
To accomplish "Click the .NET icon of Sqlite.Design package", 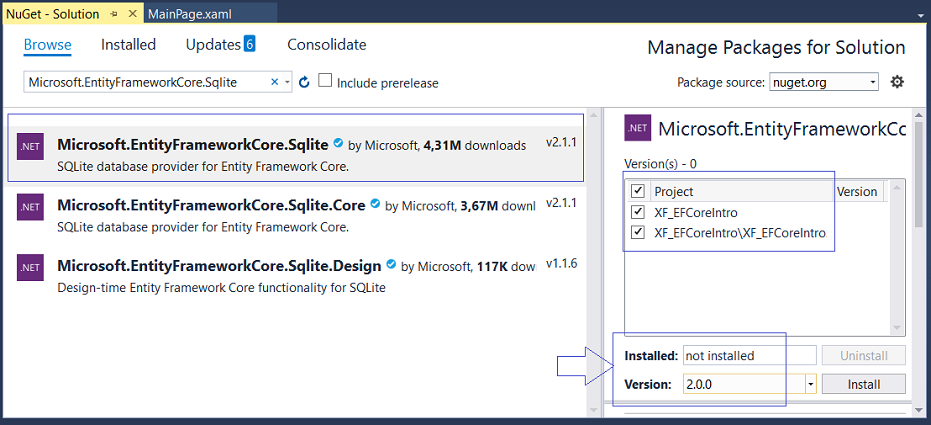I will coord(28,267).
